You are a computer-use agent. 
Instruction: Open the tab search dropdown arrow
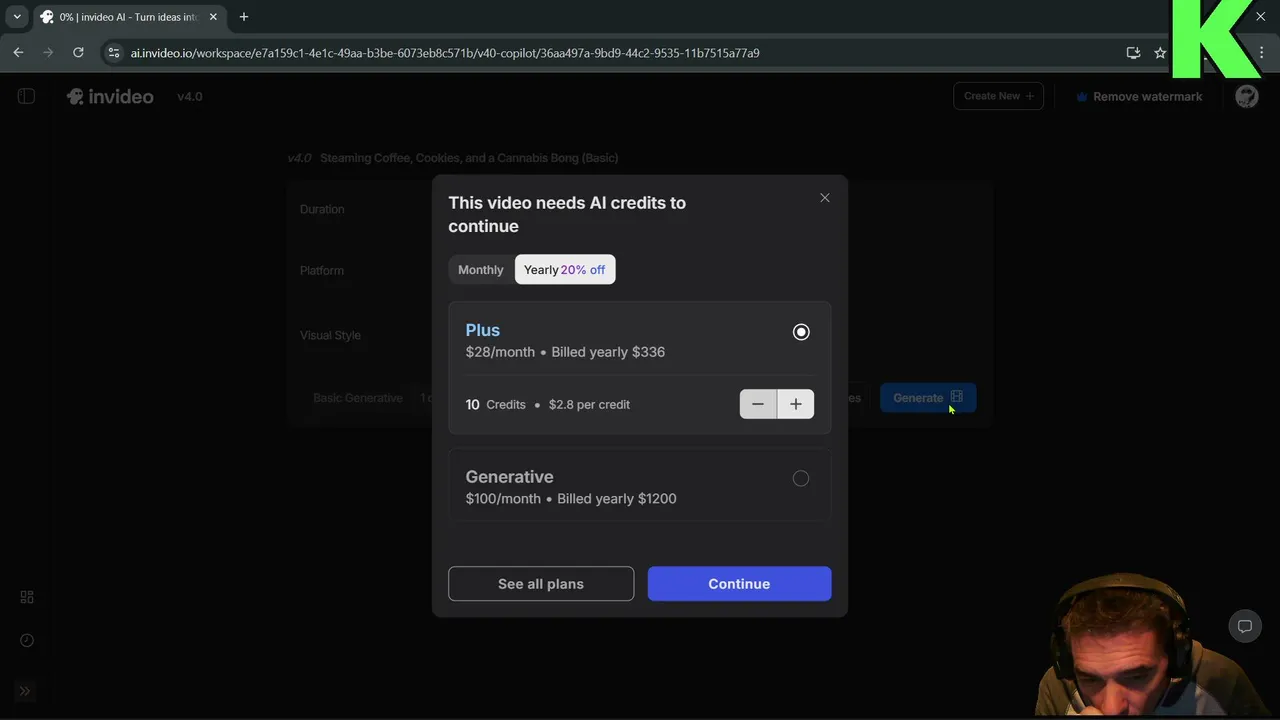[17, 17]
